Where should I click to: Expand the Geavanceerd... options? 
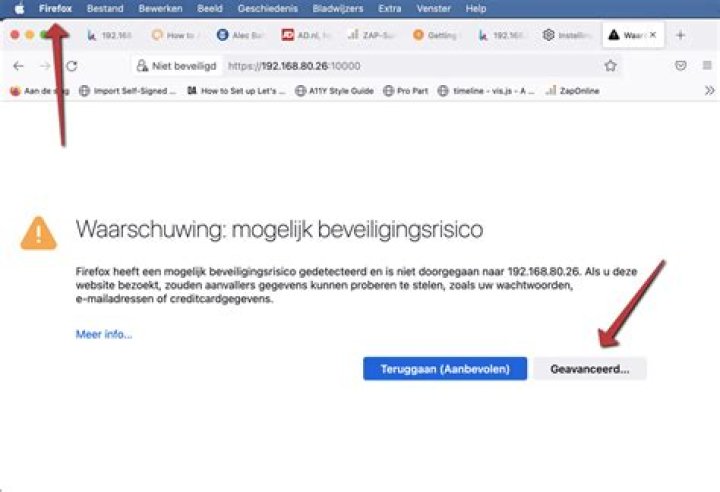click(589, 369)
